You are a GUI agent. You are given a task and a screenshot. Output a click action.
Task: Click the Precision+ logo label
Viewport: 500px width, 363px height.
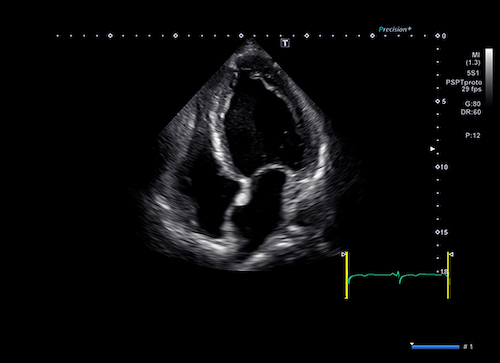click(395, 30)
